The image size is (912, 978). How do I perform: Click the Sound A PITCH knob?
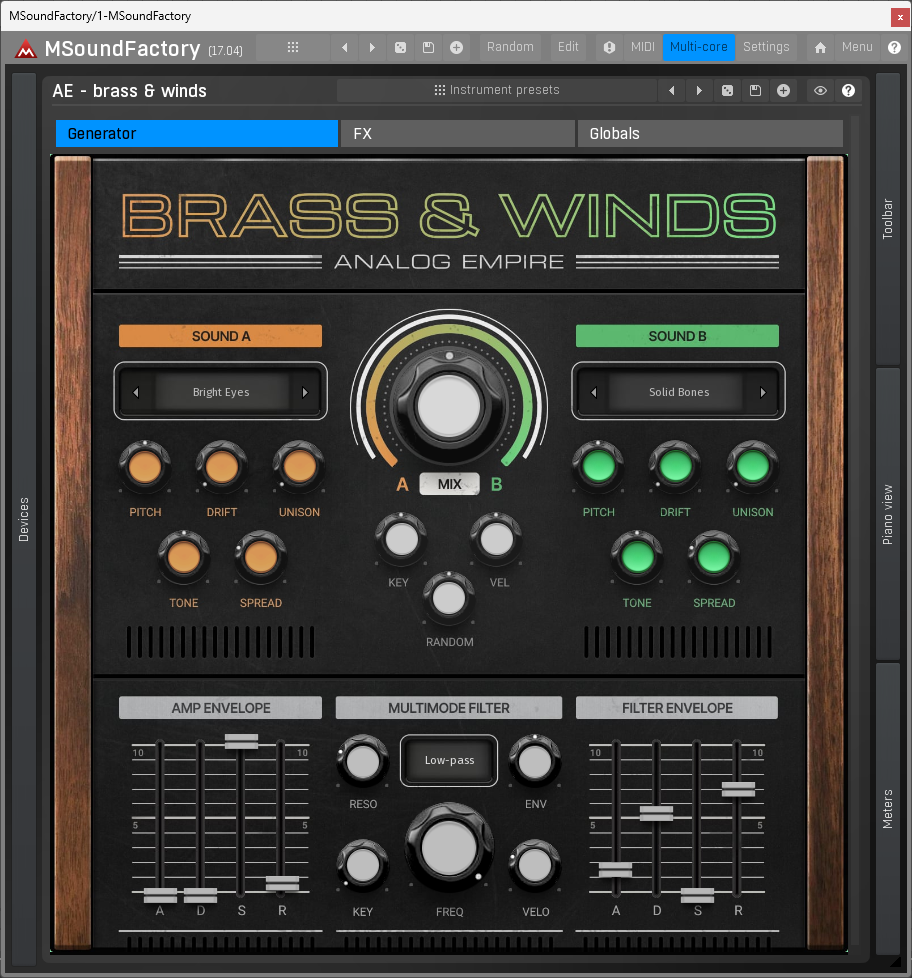click(x=145, y=467)
